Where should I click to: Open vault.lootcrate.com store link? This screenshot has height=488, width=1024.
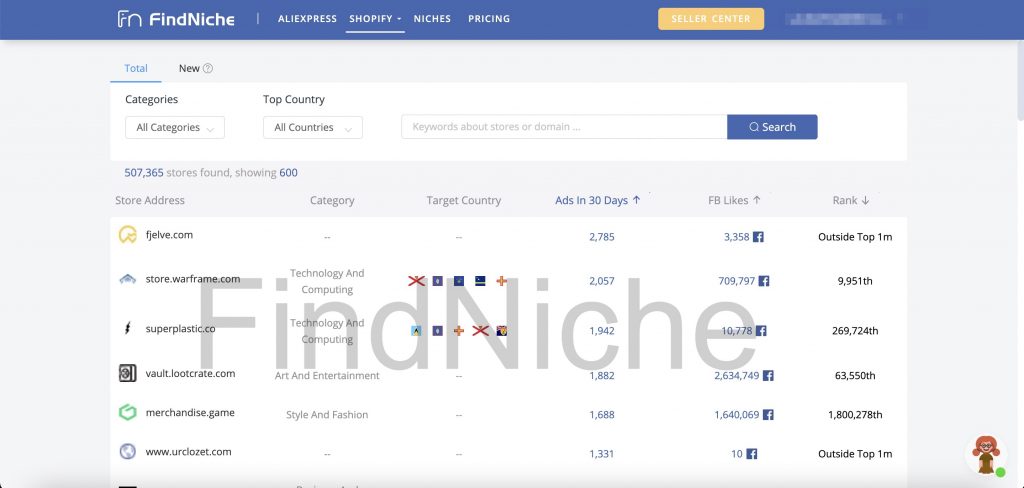click(190, 374)
